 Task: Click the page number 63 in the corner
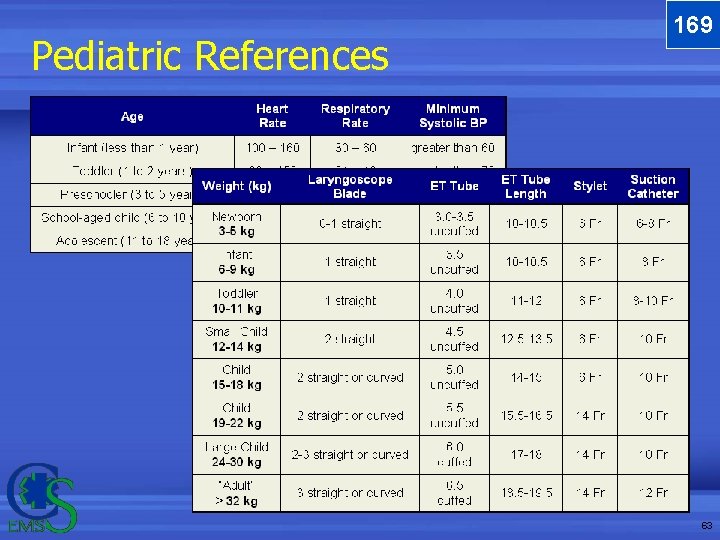[x=707, y=525]
